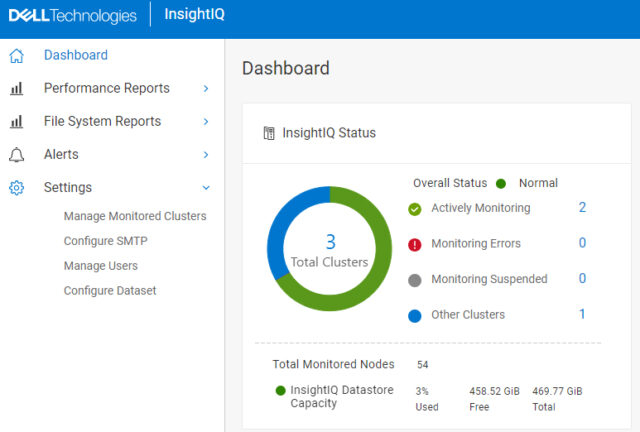Viewport: 640px width, 432px height.
Task: Click the Normal status text
Action: click(538, 183)
